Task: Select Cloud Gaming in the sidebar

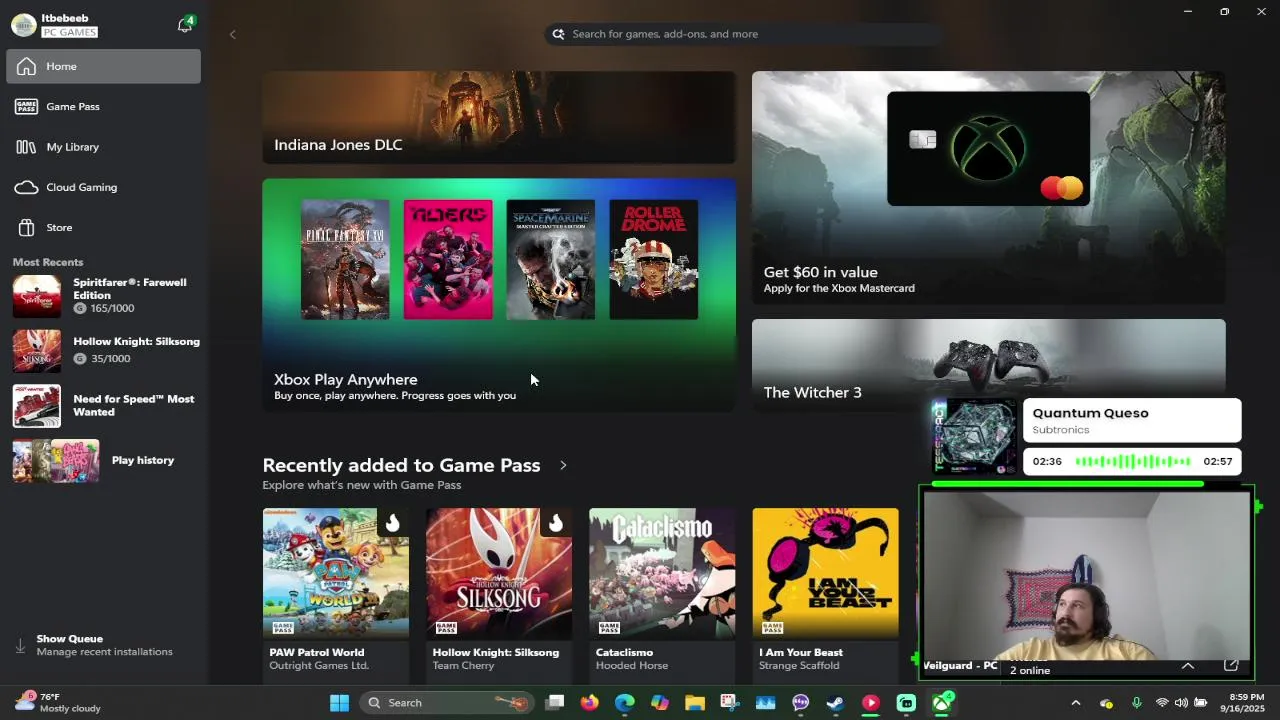Action: (103, 187)
